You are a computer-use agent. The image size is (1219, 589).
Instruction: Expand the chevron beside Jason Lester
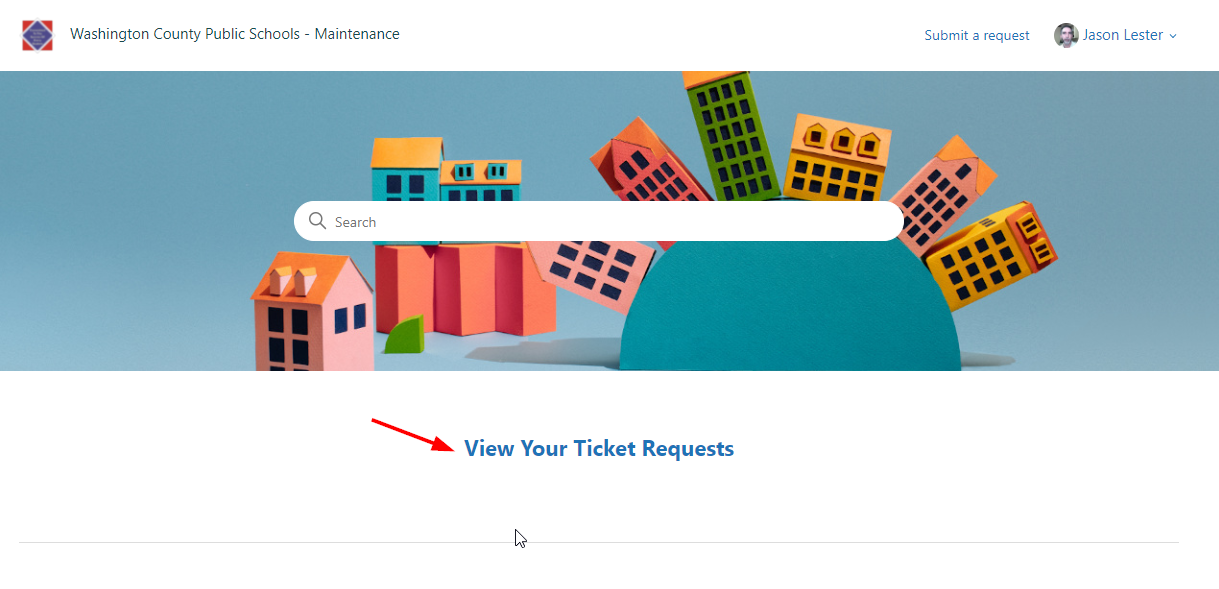[1173, 36]
